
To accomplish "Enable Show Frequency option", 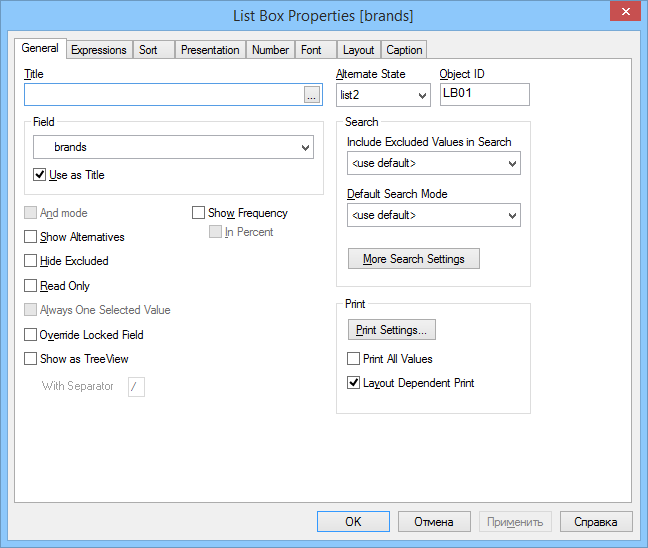I will click(x=200, y=213).
